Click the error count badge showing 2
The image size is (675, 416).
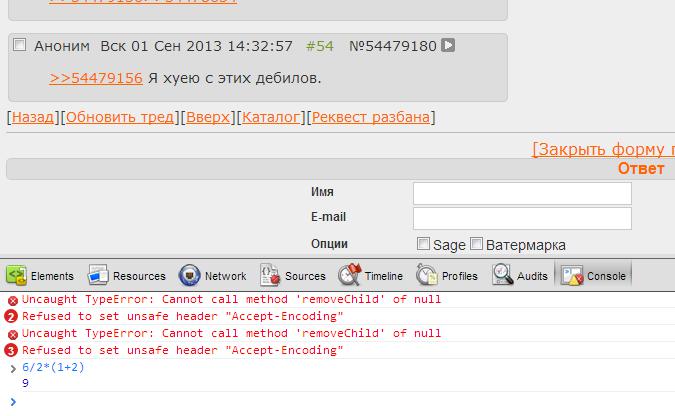coord(11,317)
